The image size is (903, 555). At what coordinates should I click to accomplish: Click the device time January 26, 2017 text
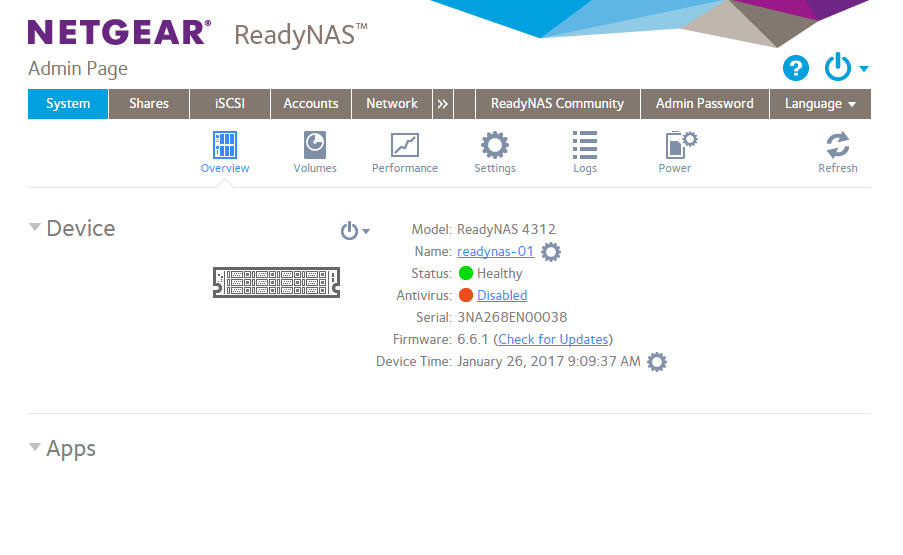pyautogui.click(x=549, y=362)
